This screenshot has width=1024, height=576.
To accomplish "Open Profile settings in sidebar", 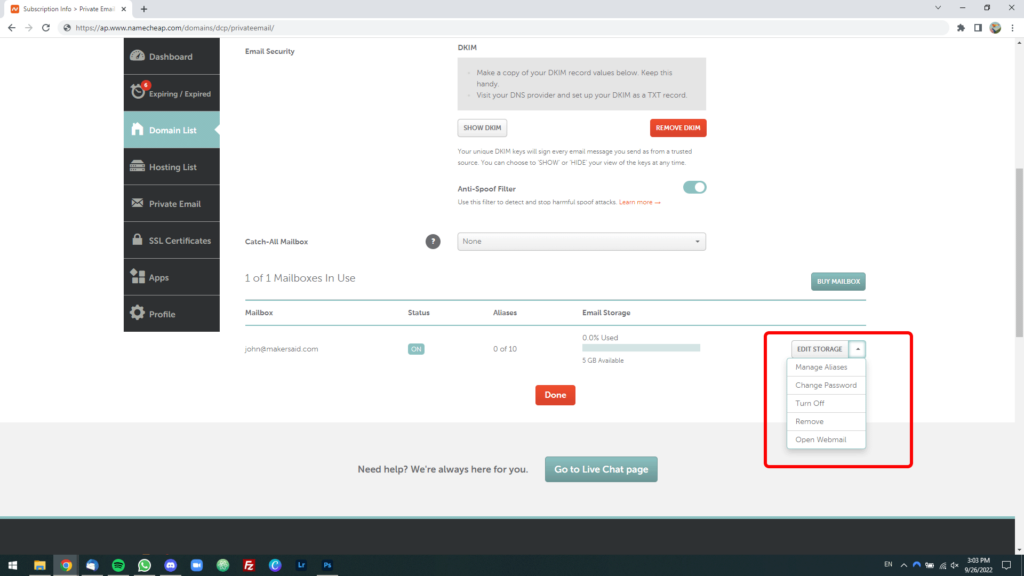I will (172, 314).
